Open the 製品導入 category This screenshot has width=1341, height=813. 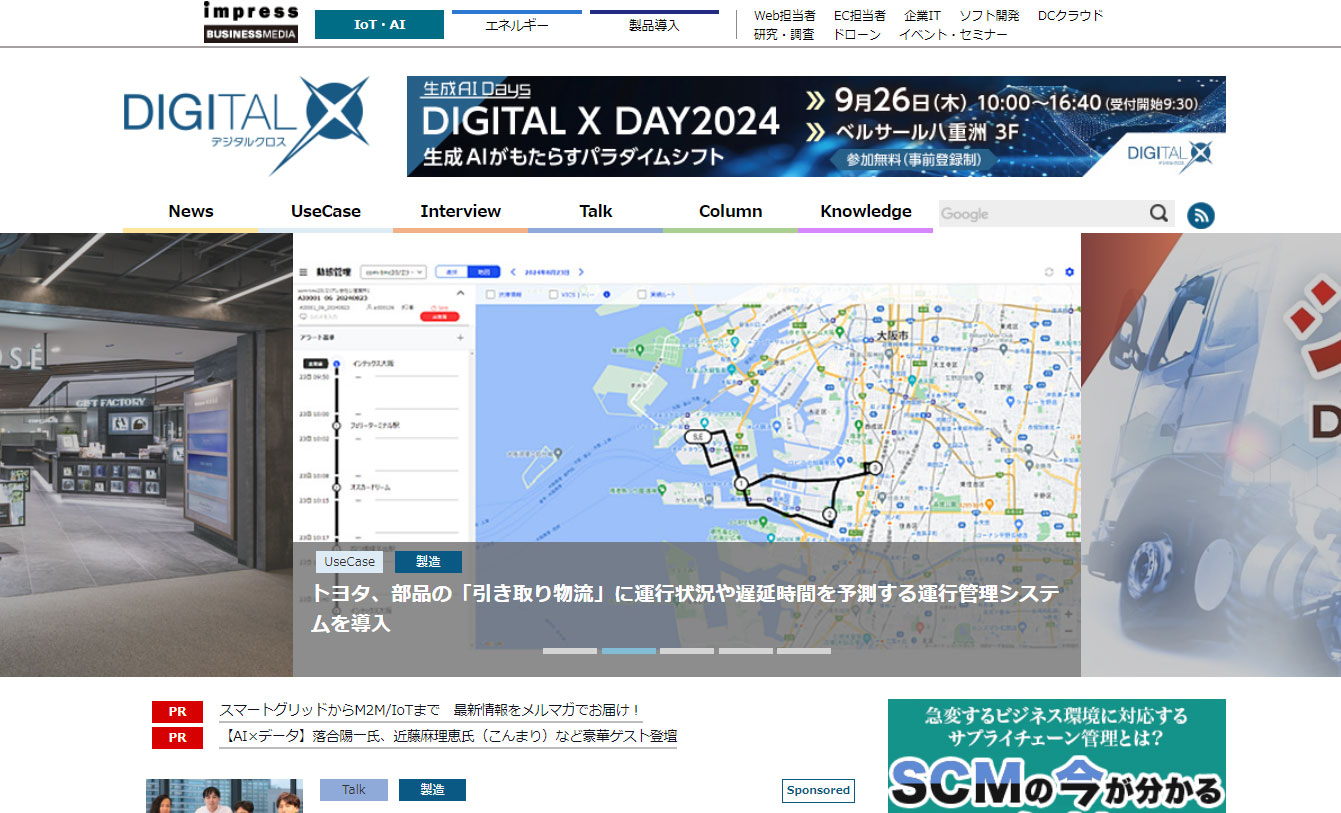tap(654, 26)
